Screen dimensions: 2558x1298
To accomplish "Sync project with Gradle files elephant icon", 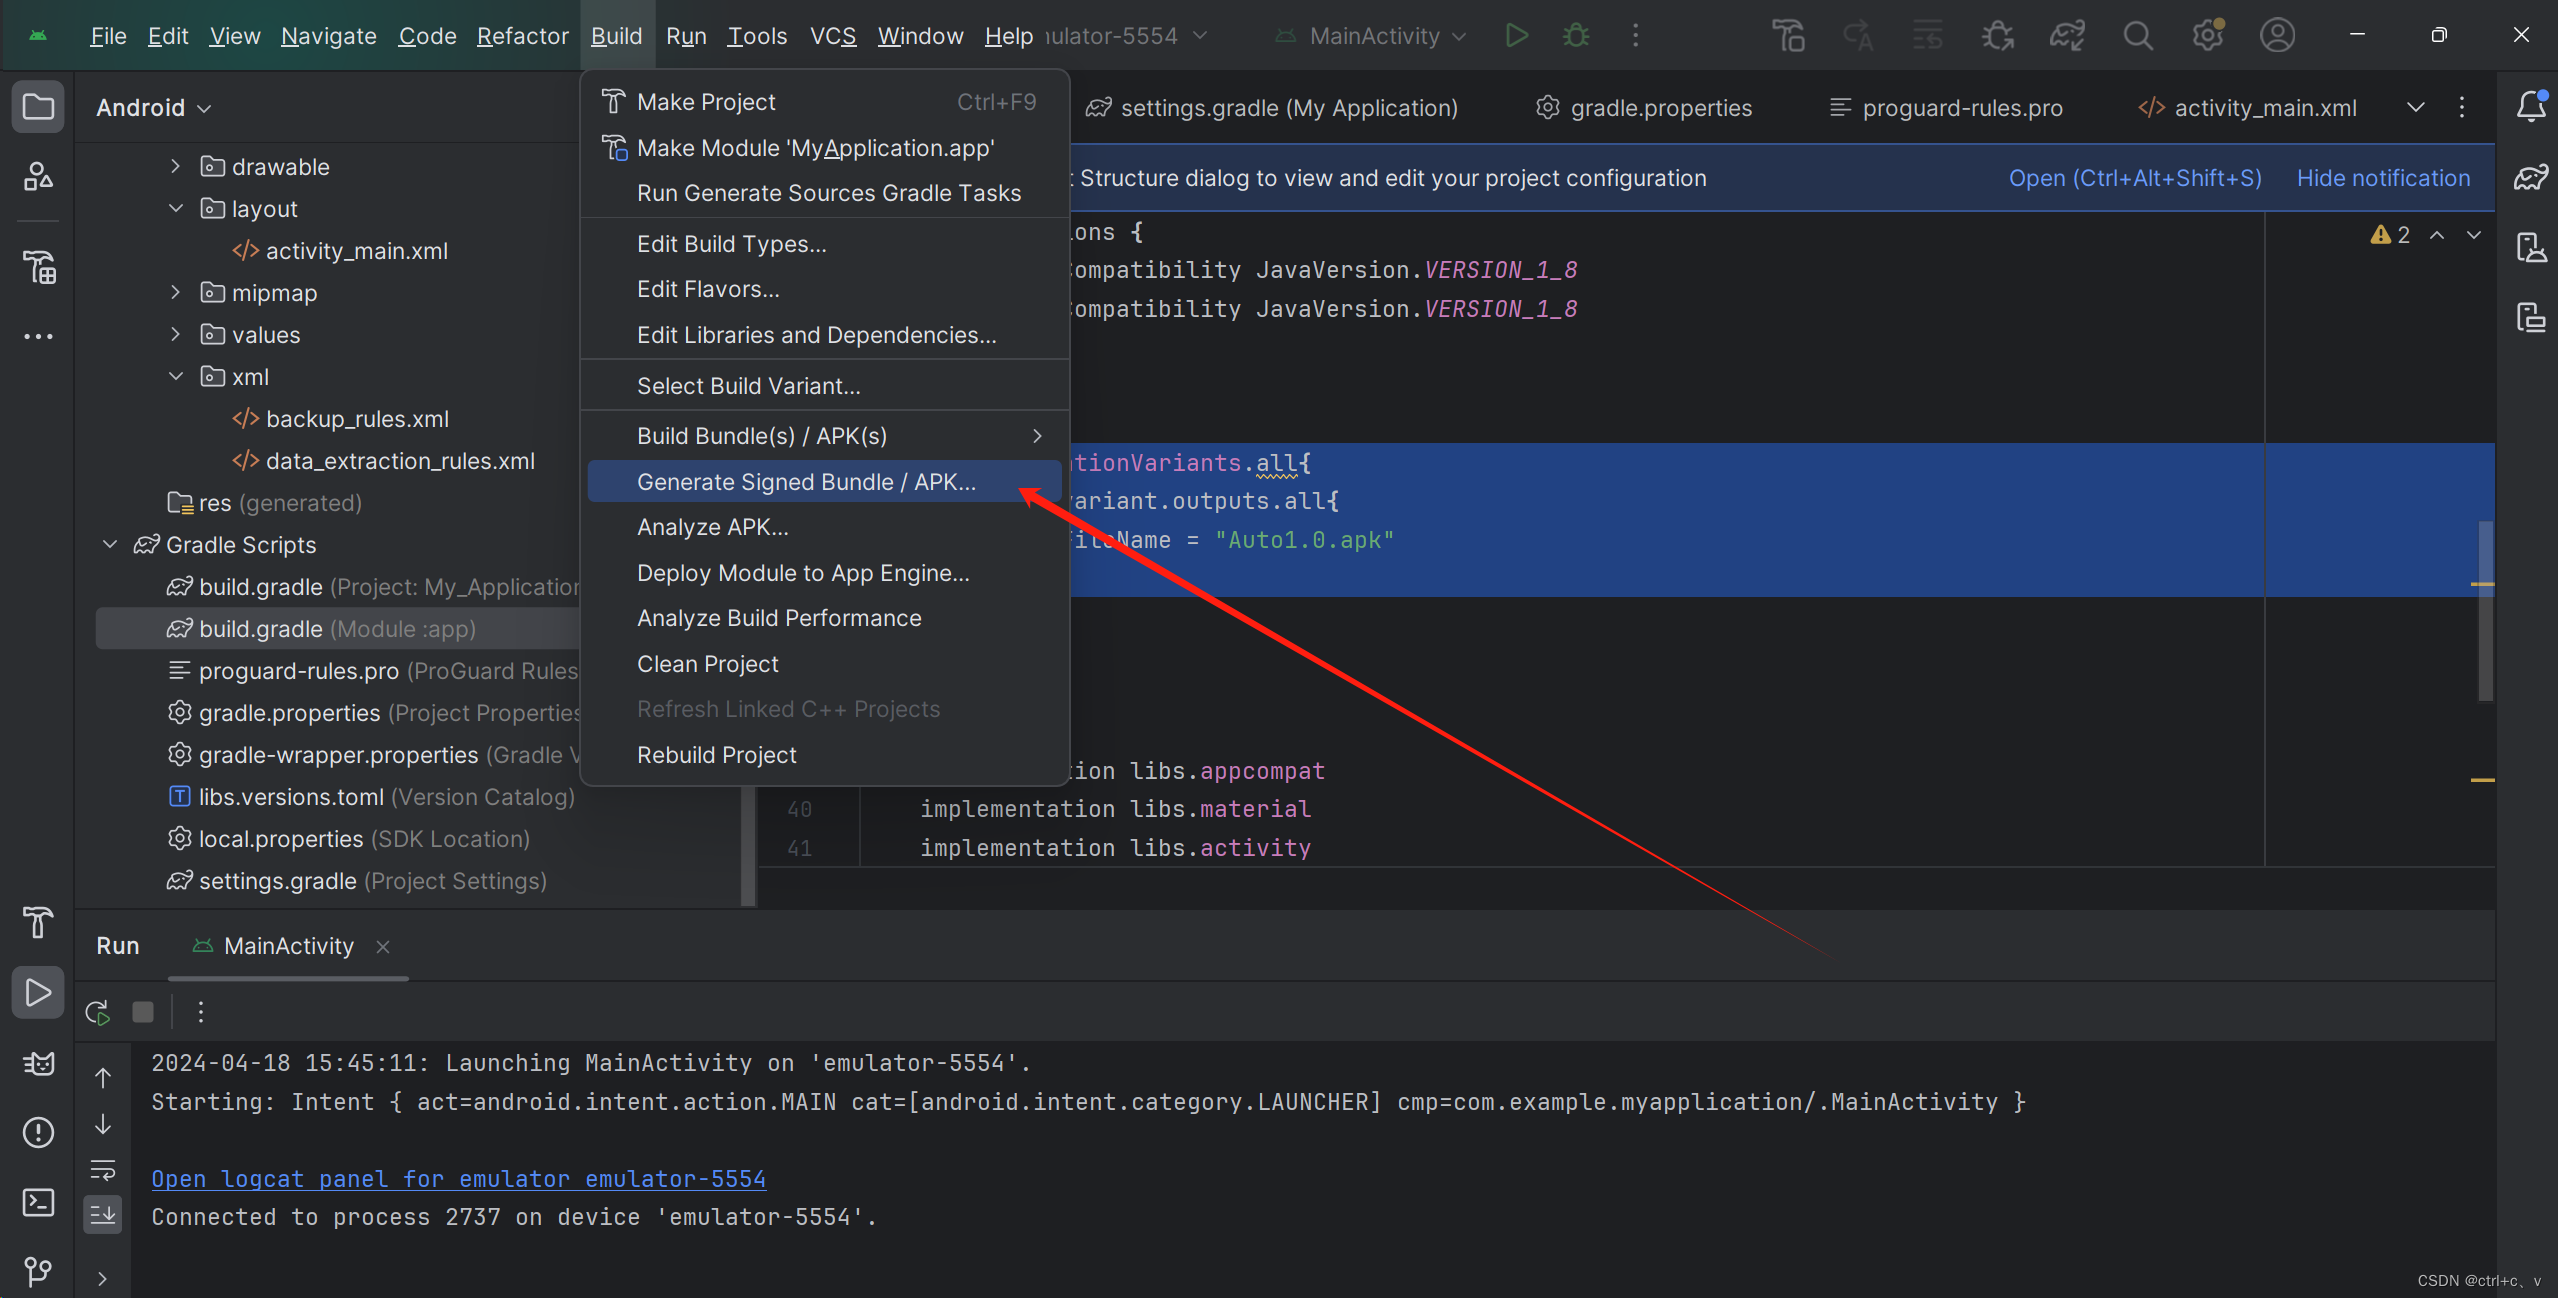I will 2067,36.
